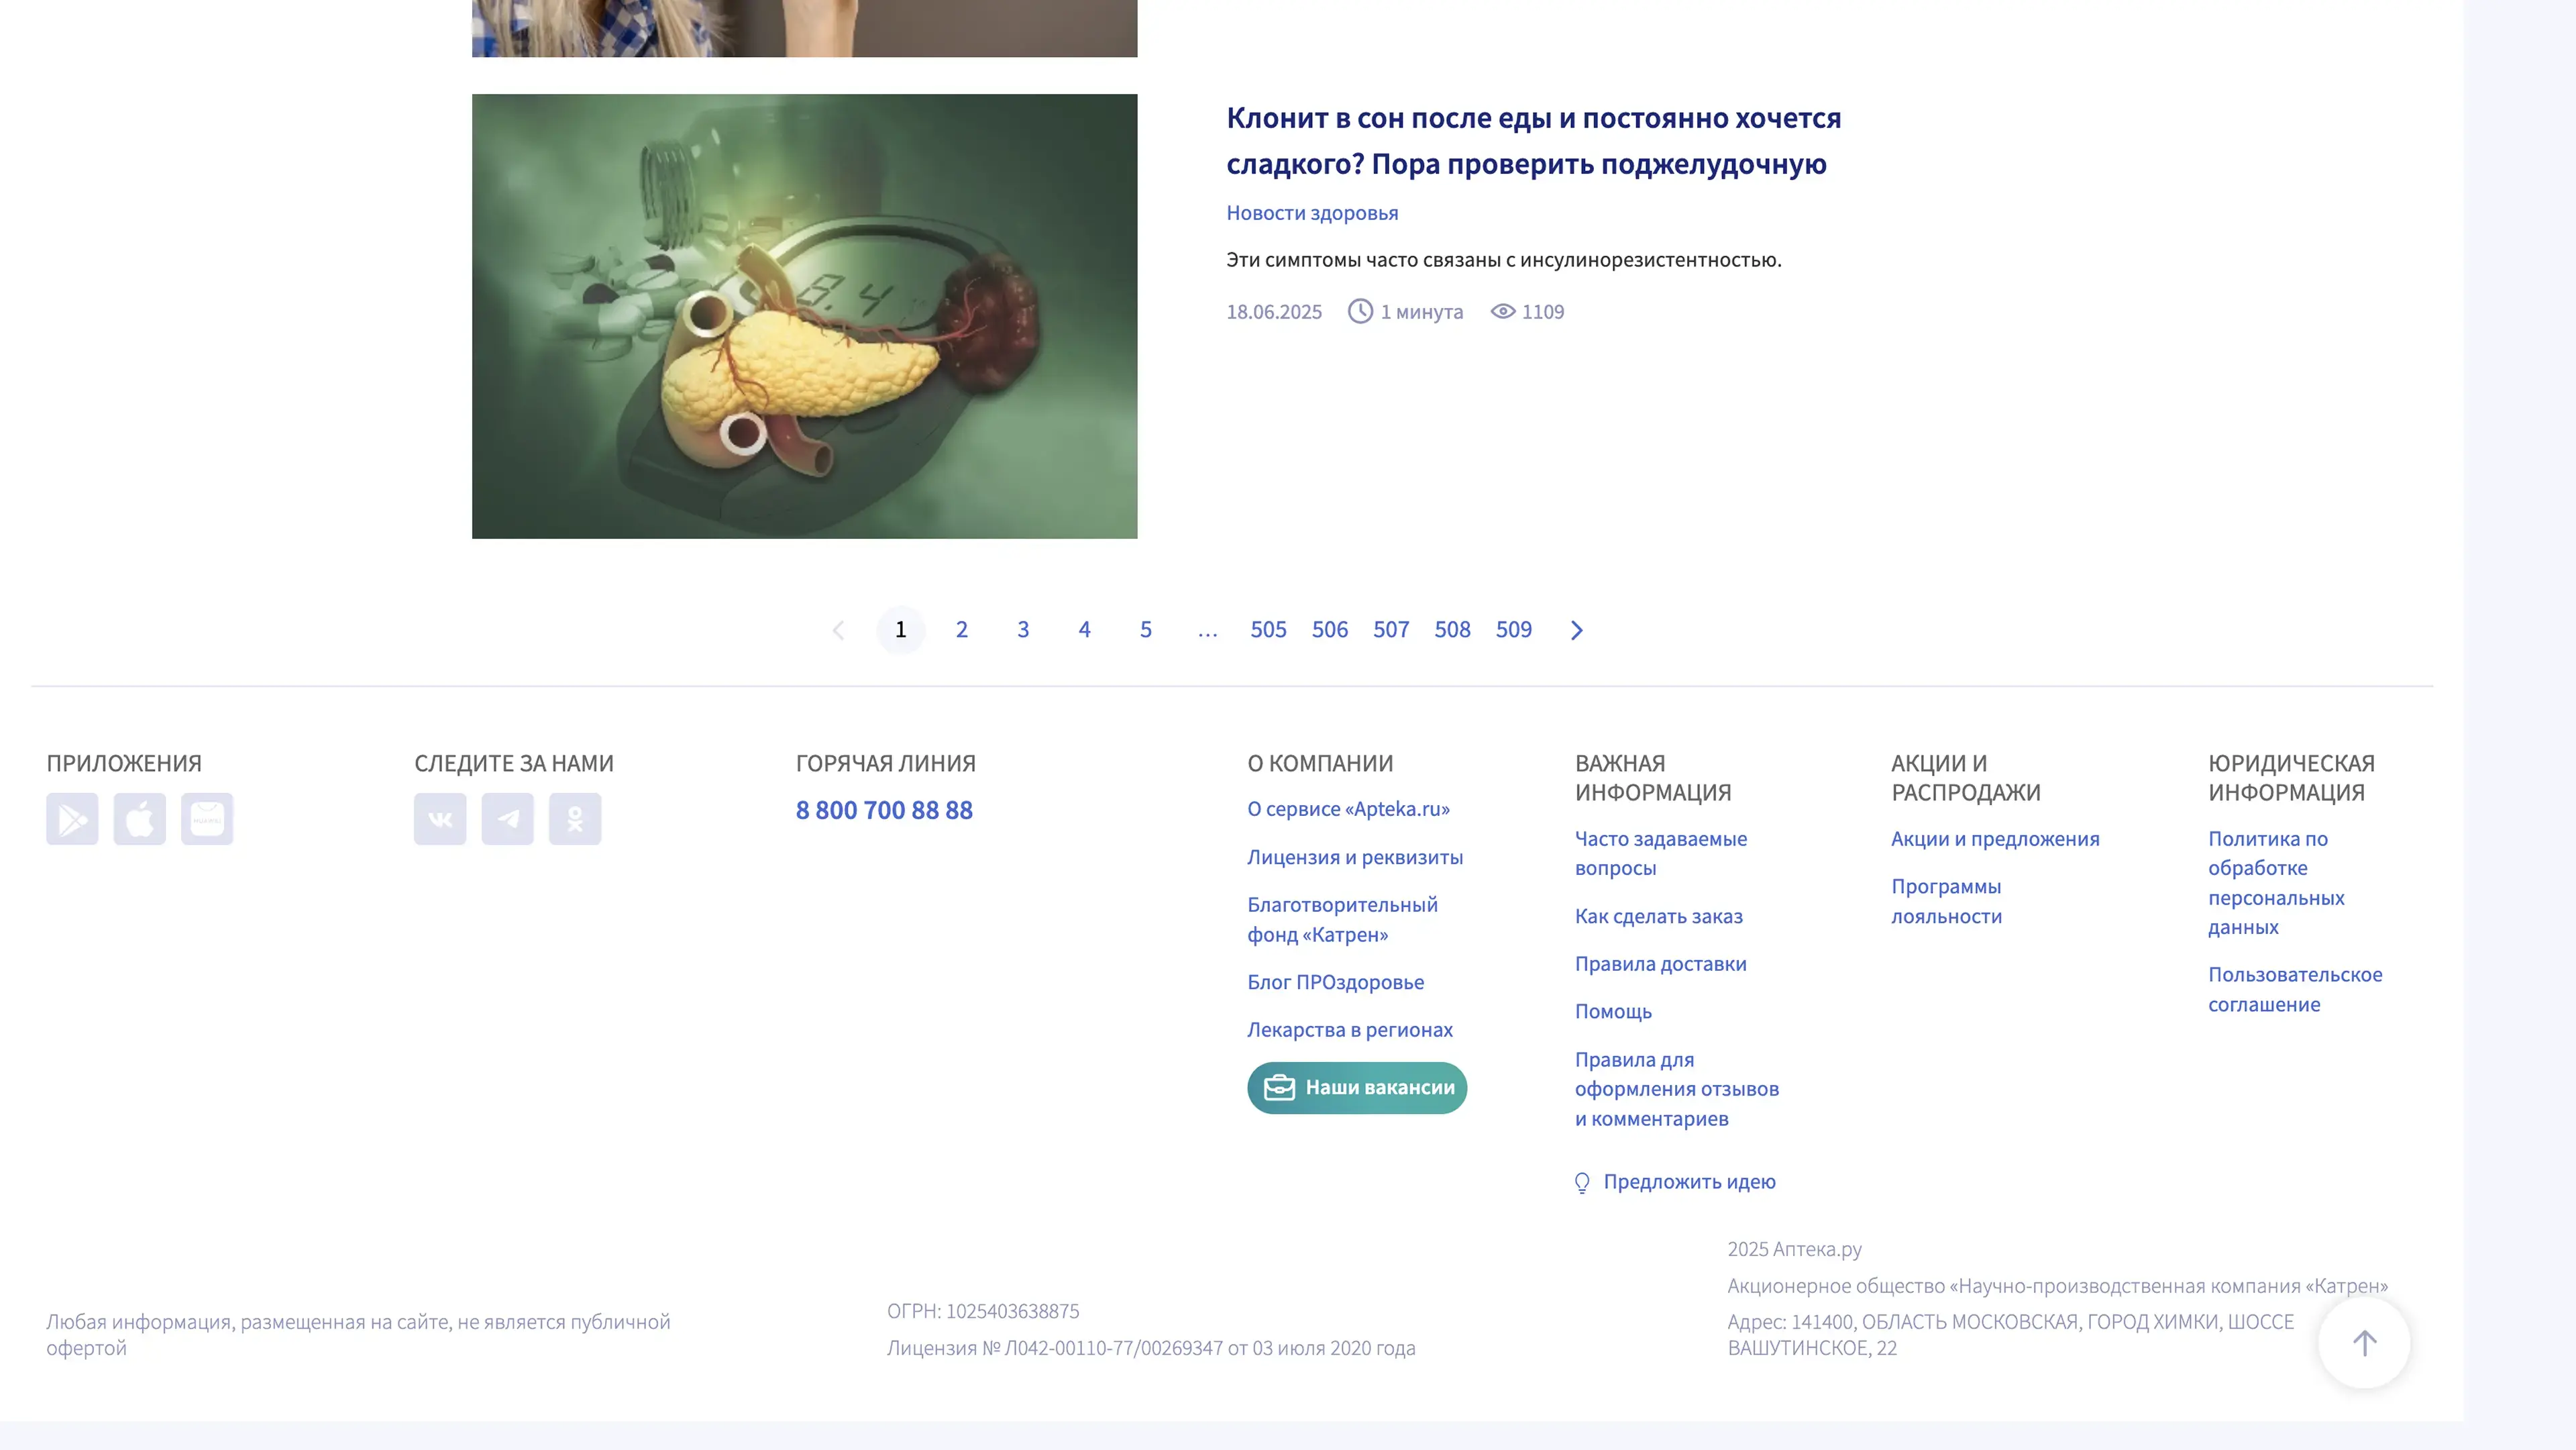The image size is (2576, 1450).
Task: Jump to page 509 in pagination
Action: (x=1513, y=630)
